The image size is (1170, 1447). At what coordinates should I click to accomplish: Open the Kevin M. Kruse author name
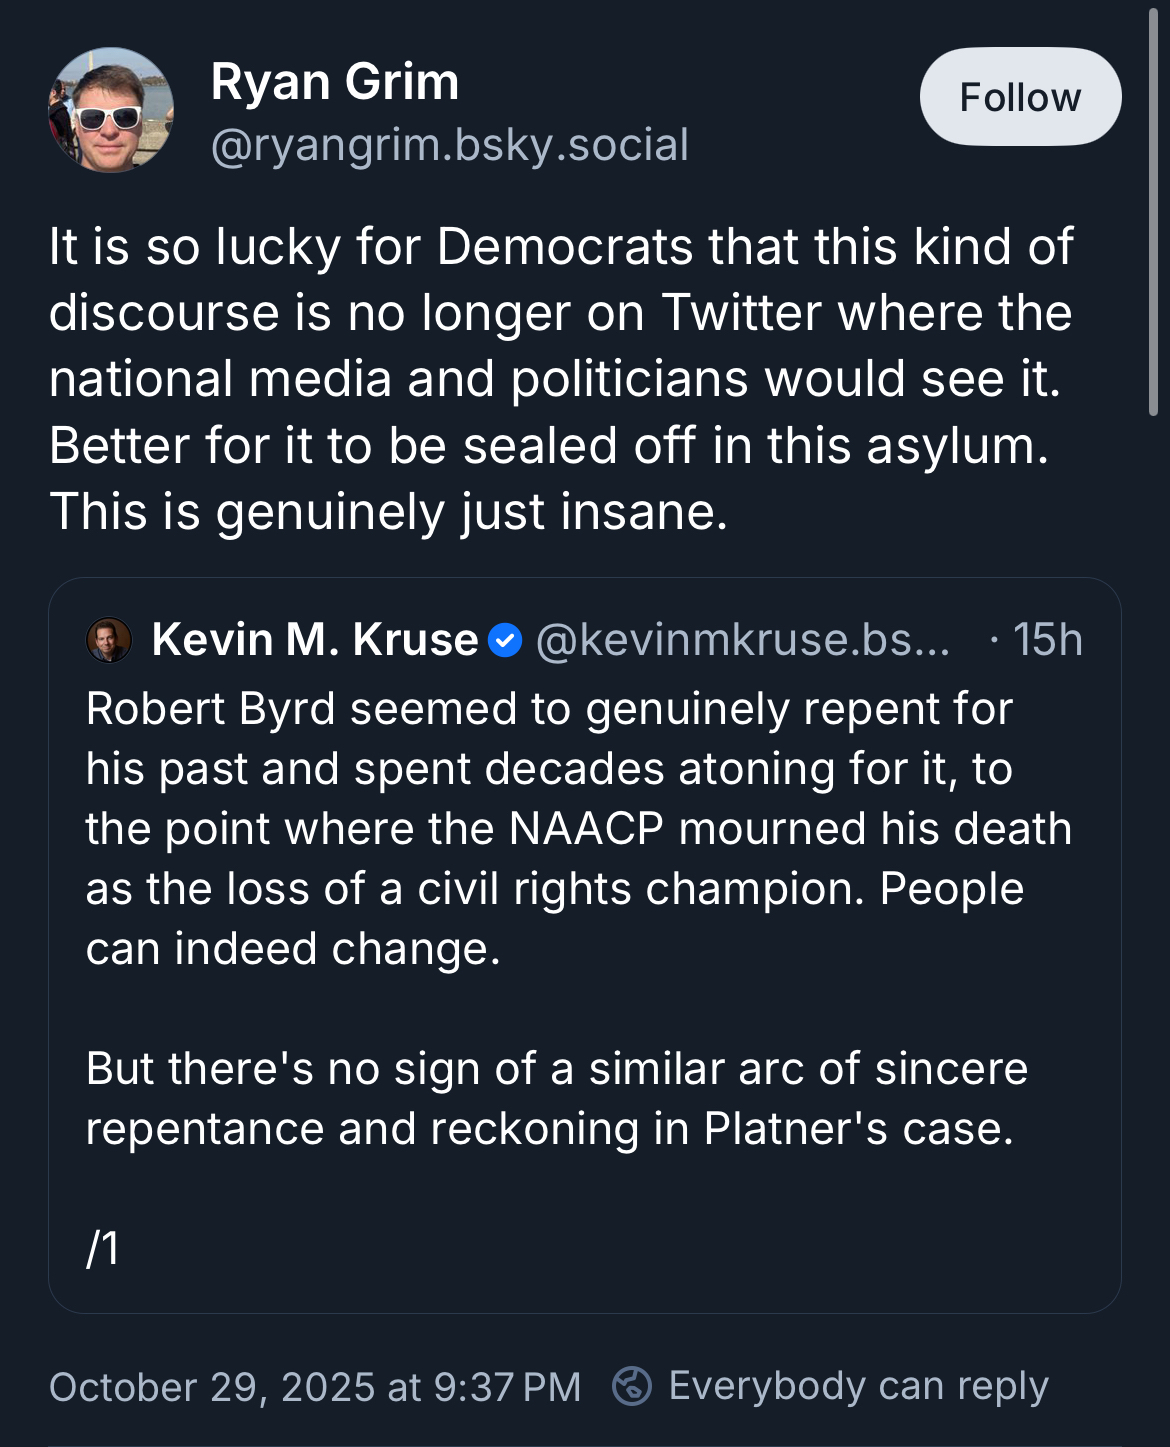click(315, 640)
